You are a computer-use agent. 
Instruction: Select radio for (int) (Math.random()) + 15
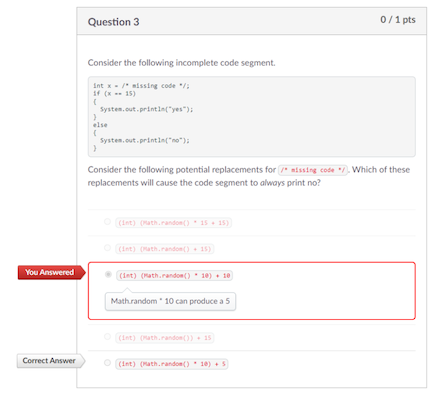(107, 337)
